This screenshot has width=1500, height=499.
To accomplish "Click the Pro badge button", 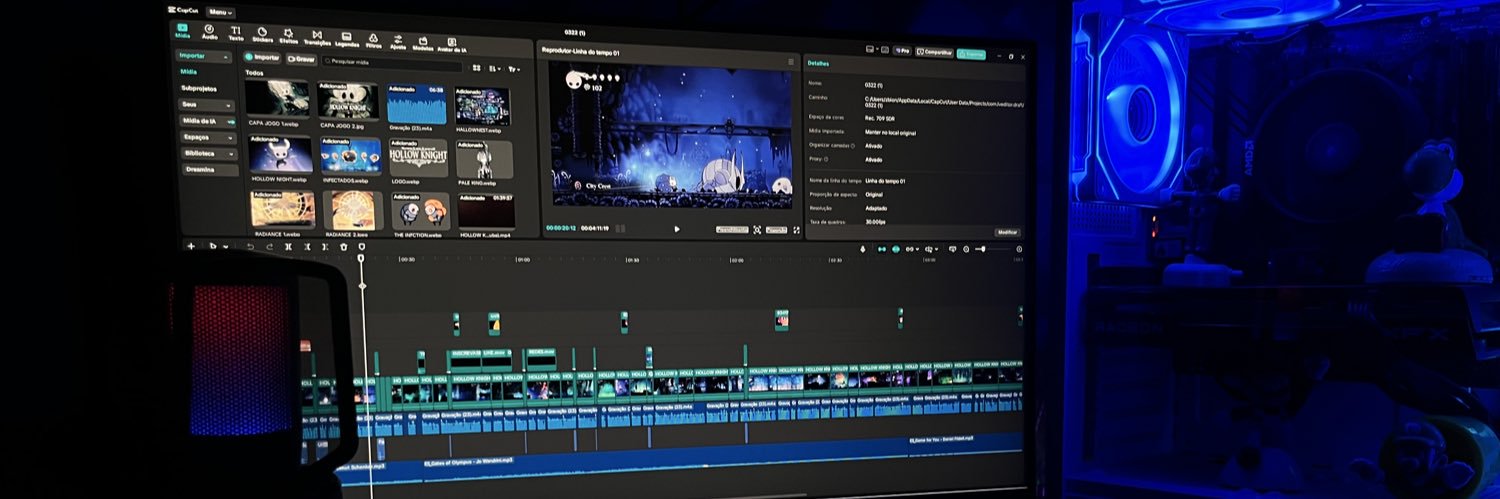I will (902, 50).
